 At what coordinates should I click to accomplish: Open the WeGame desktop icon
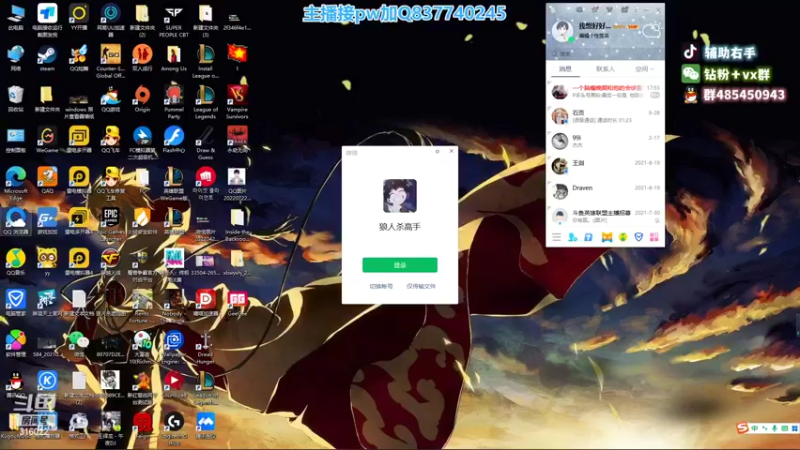click(x=47, y=140)
